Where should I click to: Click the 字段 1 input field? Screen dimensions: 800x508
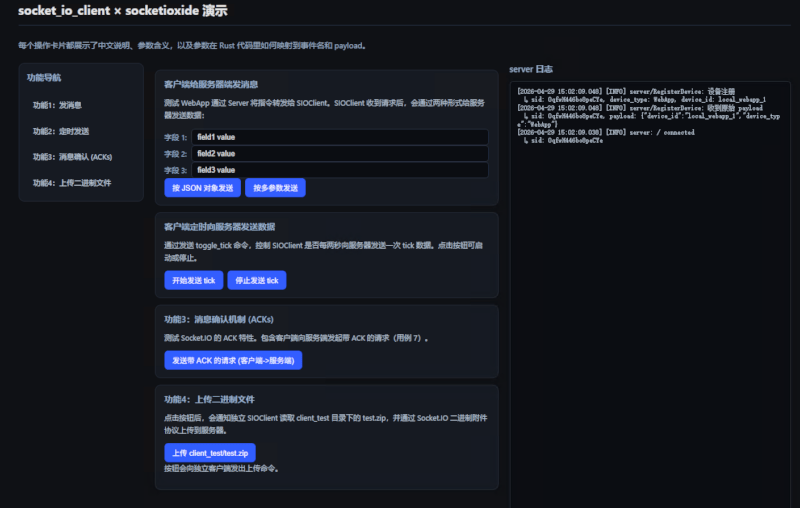(x=340, y=137)
